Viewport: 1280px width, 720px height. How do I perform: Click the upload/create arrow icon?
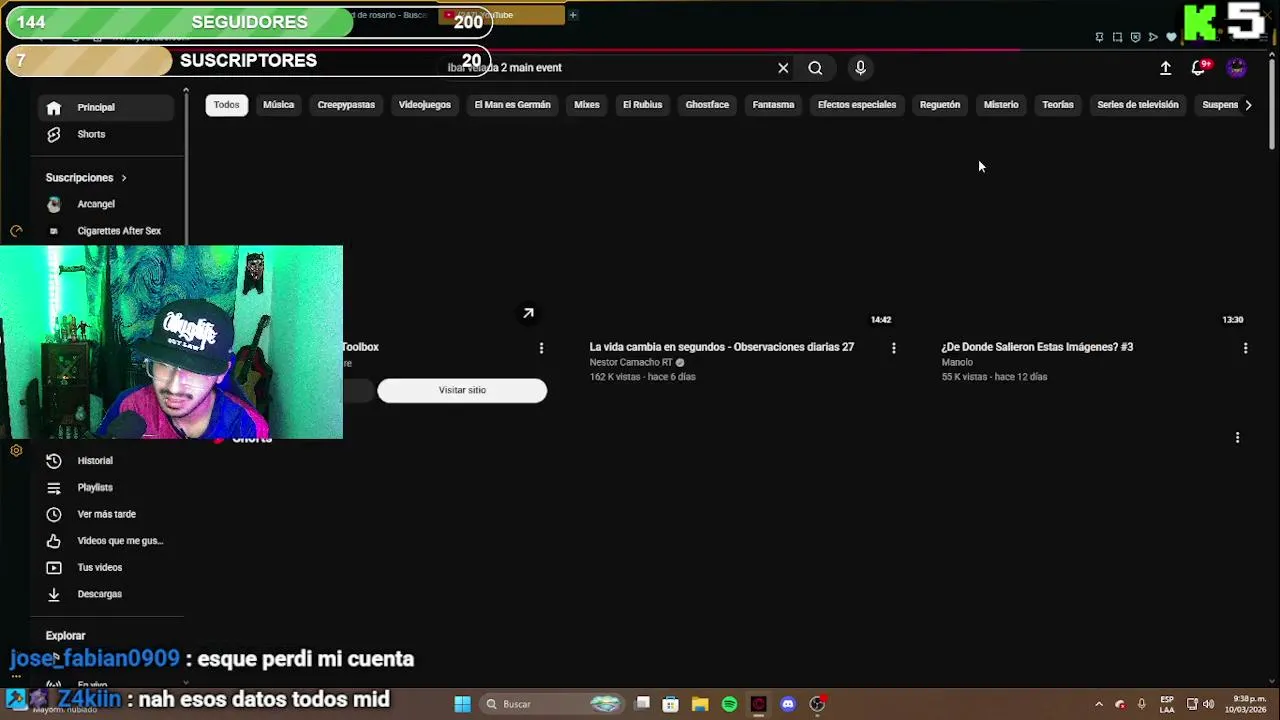tap(1165, 68)
